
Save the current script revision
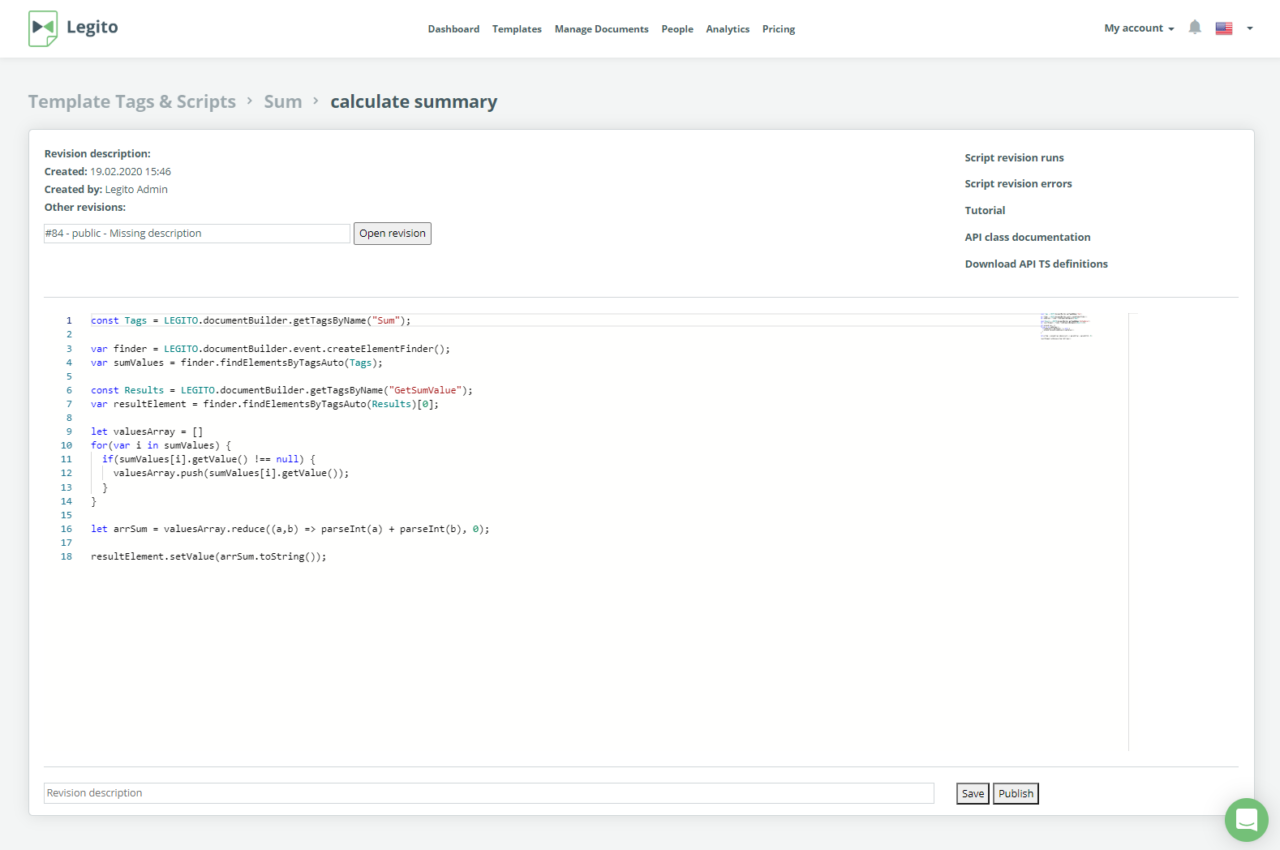tap(972, 793)
